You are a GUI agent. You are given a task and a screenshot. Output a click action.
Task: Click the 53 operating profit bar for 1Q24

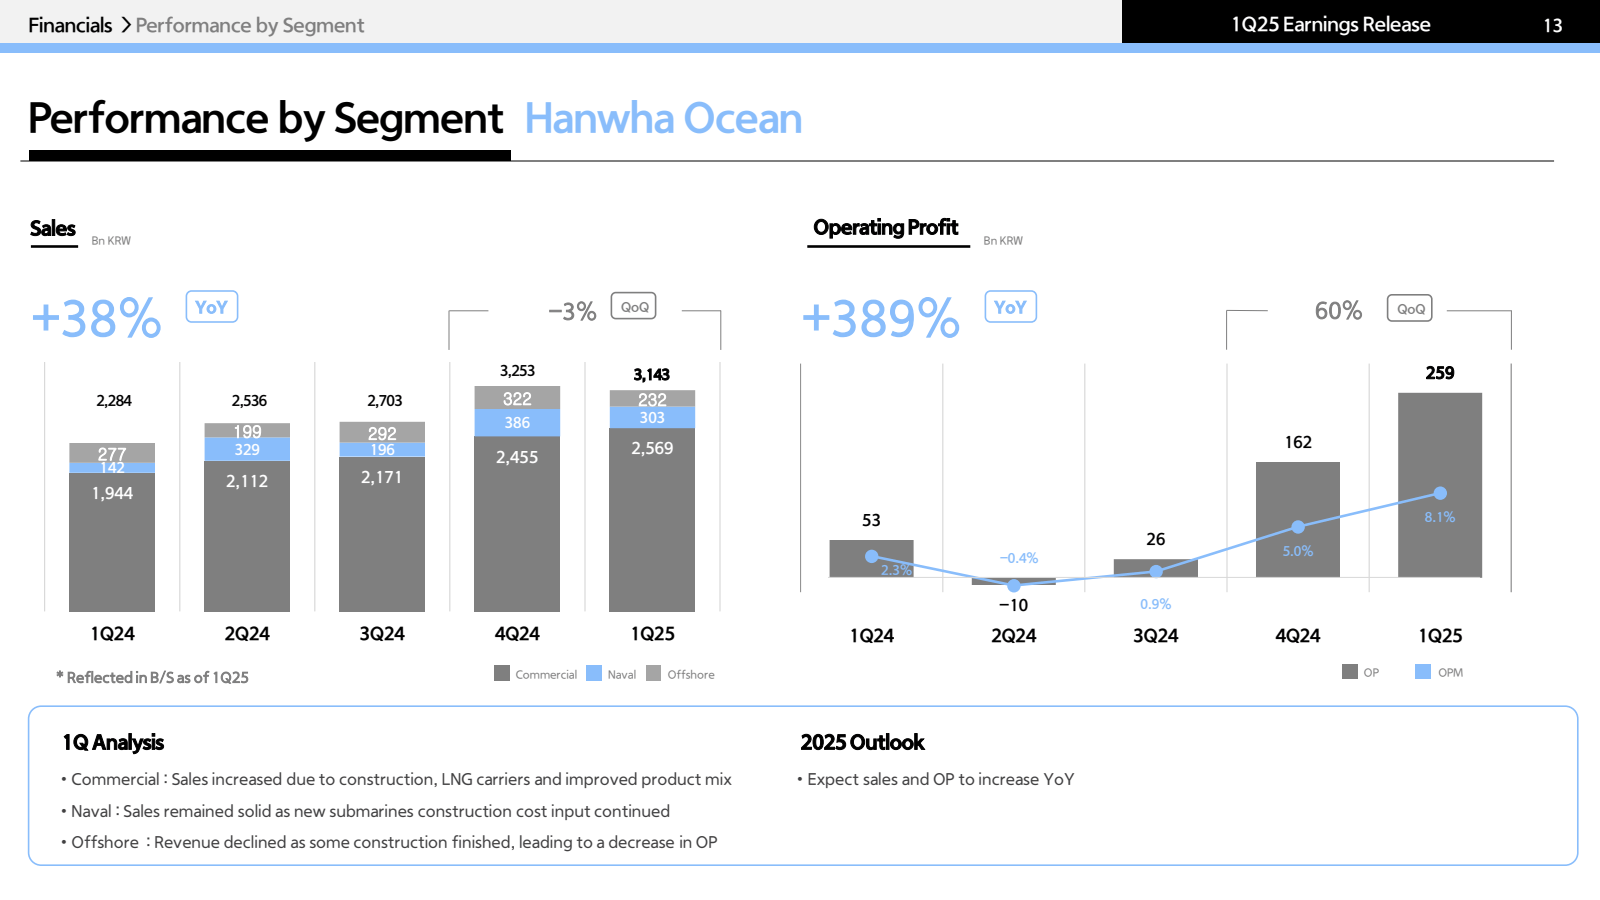871,558
